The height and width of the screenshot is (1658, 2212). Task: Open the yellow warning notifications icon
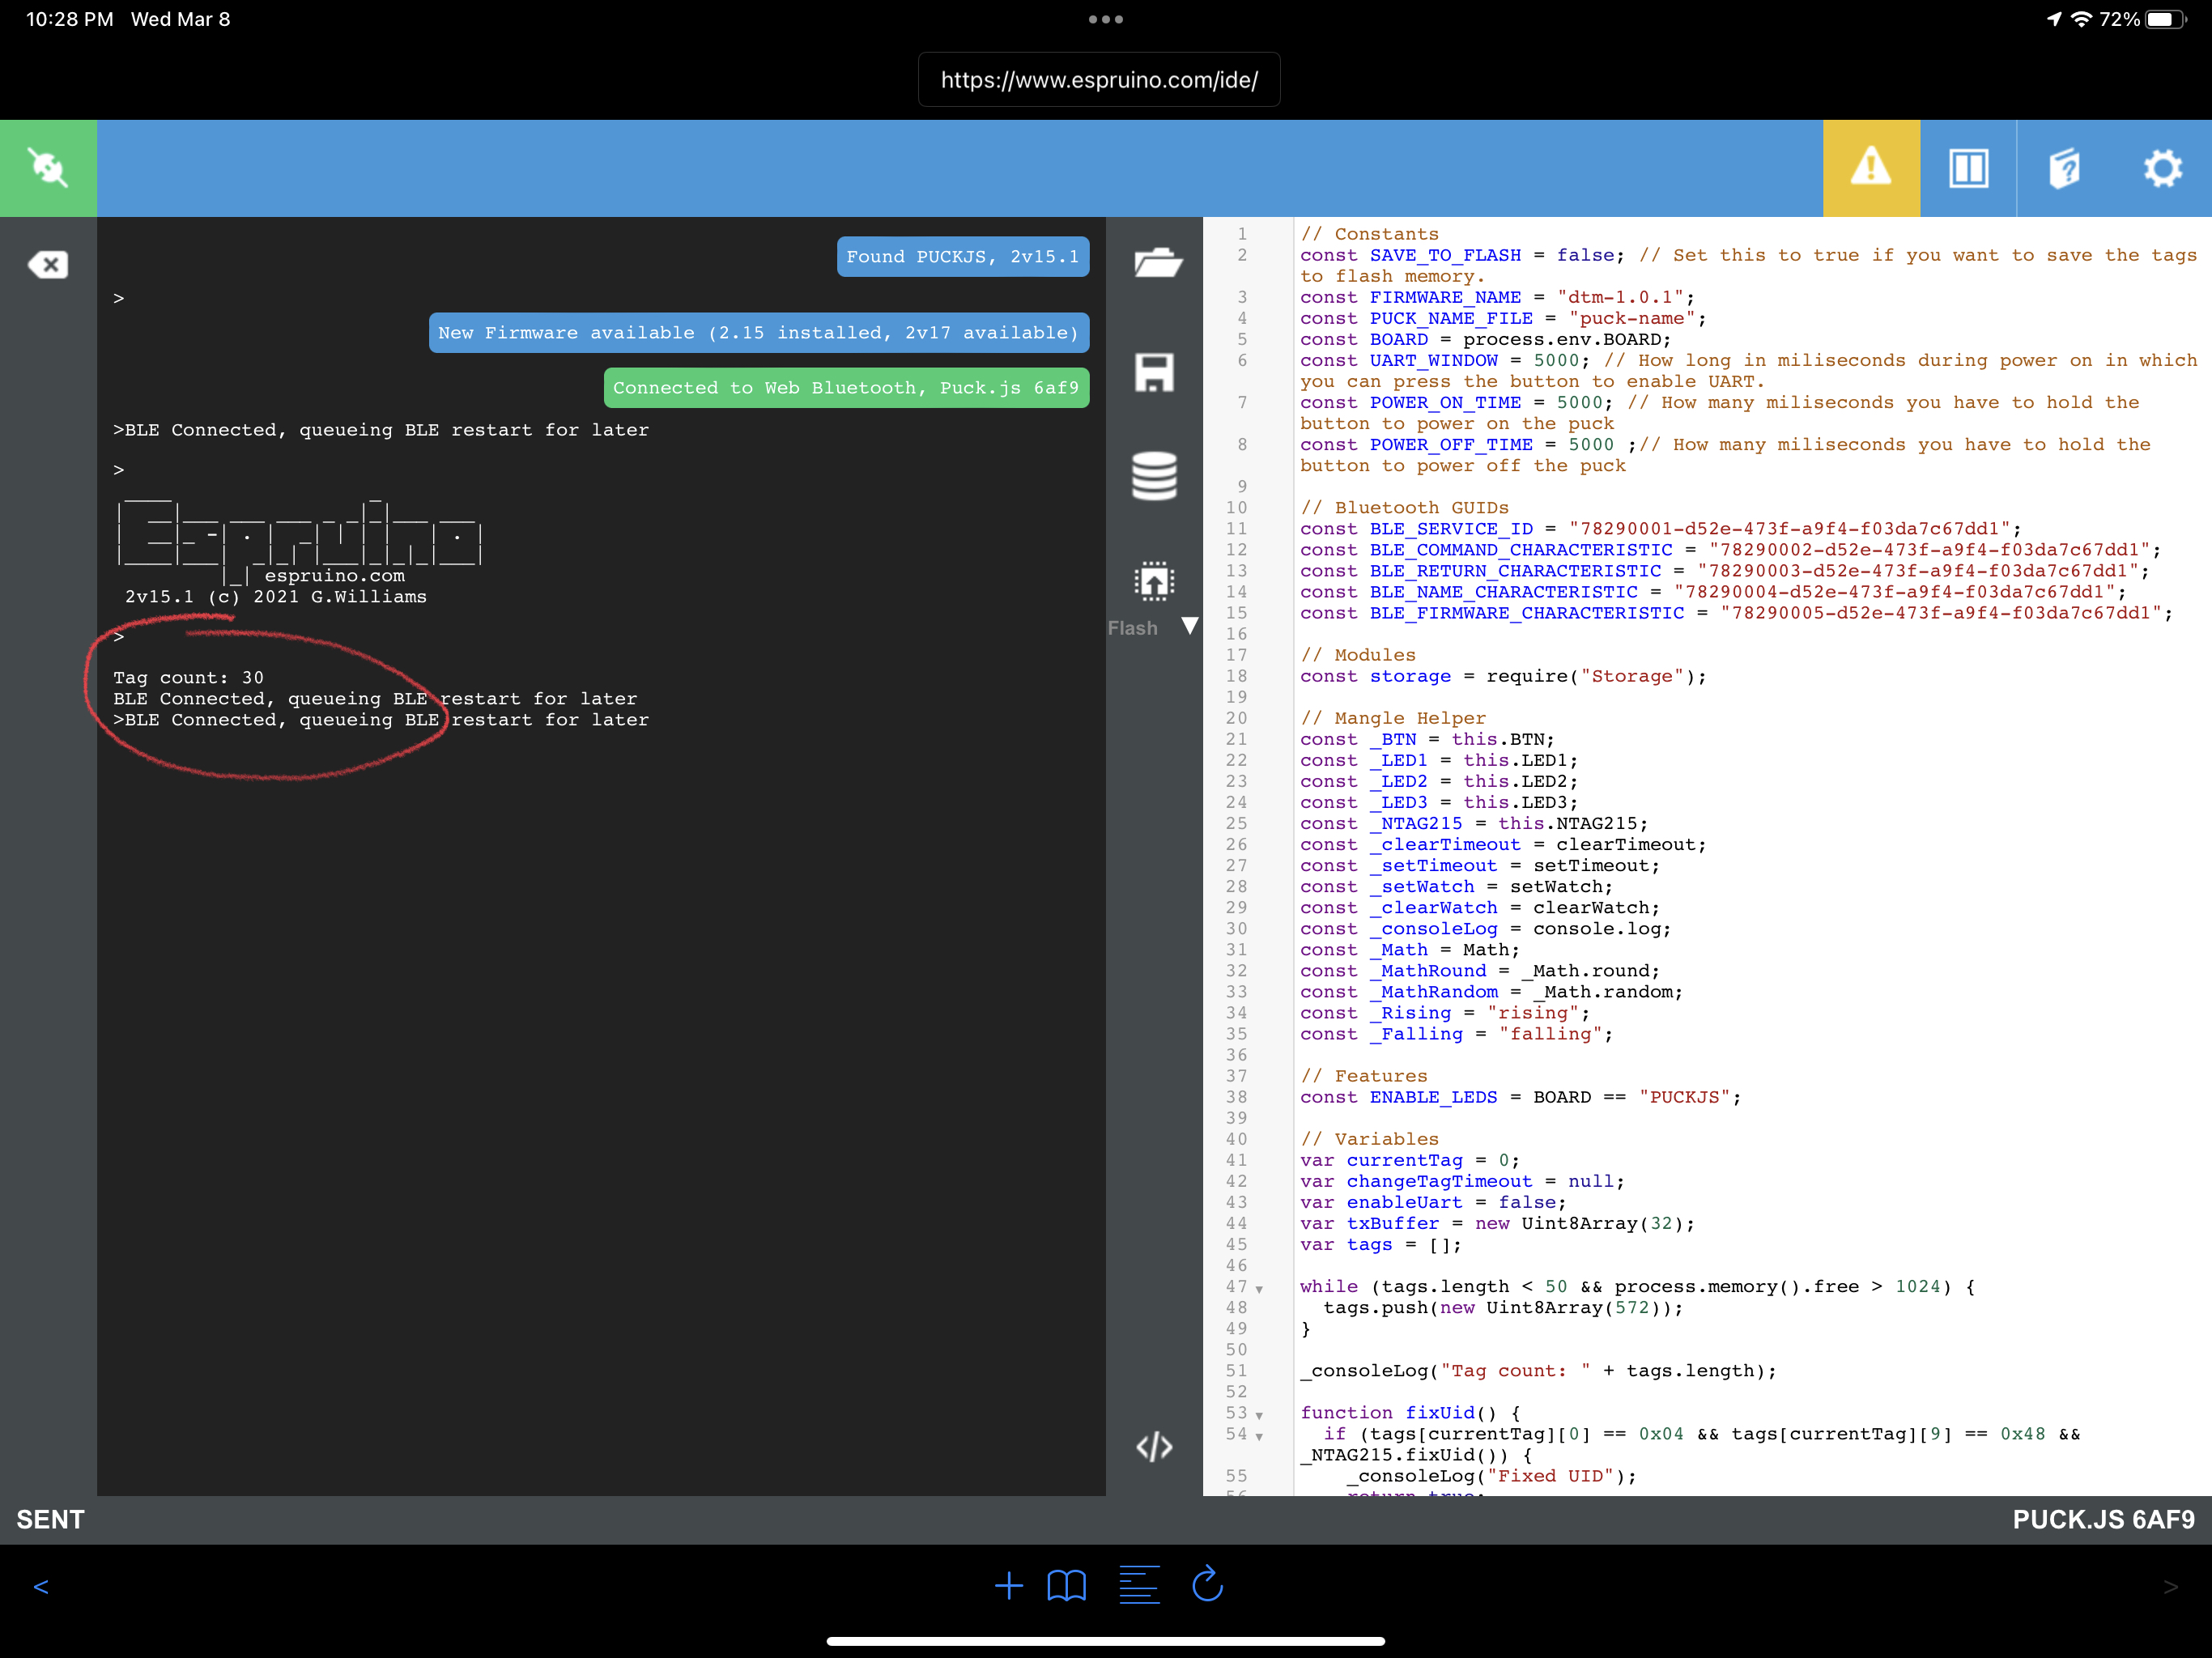tap(1870, 168)
